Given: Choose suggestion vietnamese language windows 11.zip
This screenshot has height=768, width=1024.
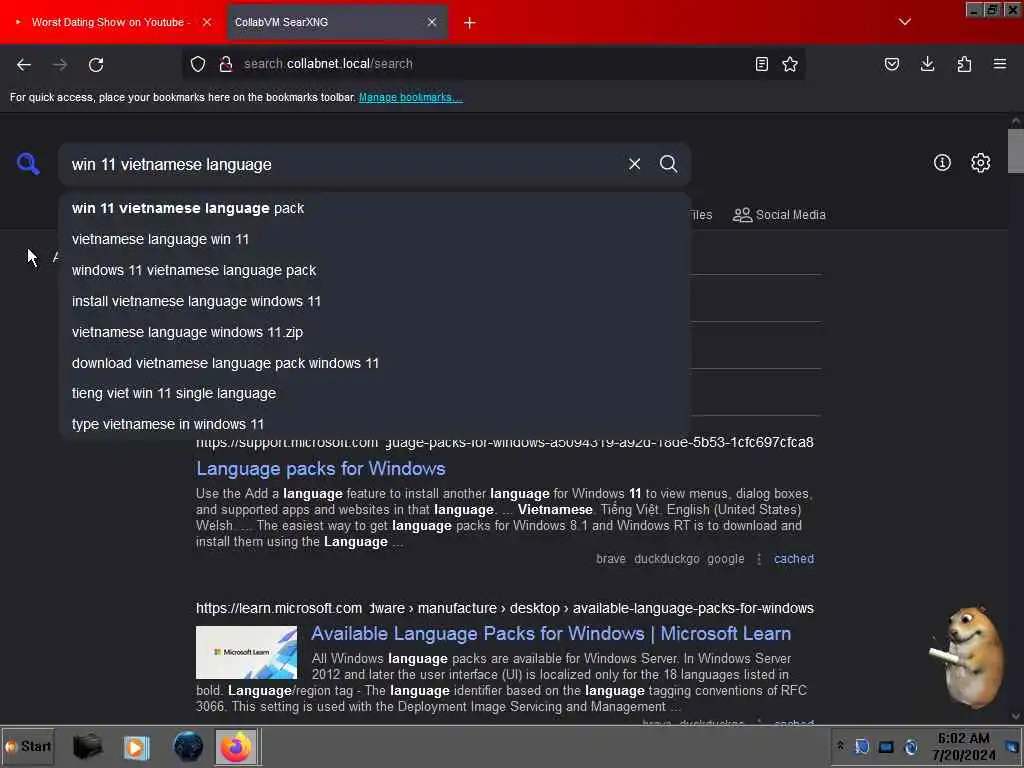Looking at the screenshot, I should pos(375,332).
